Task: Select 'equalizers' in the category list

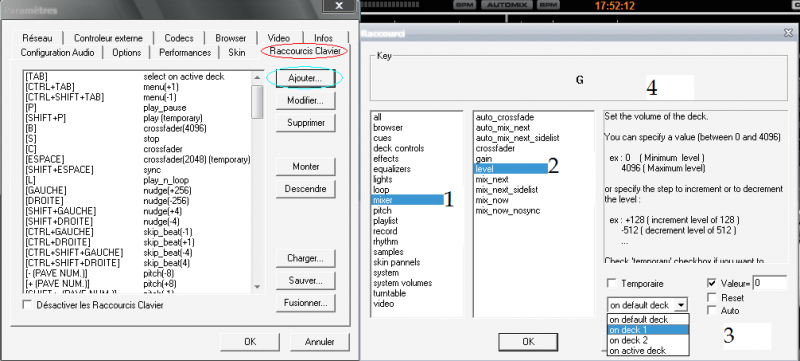Action: point(392,169)
